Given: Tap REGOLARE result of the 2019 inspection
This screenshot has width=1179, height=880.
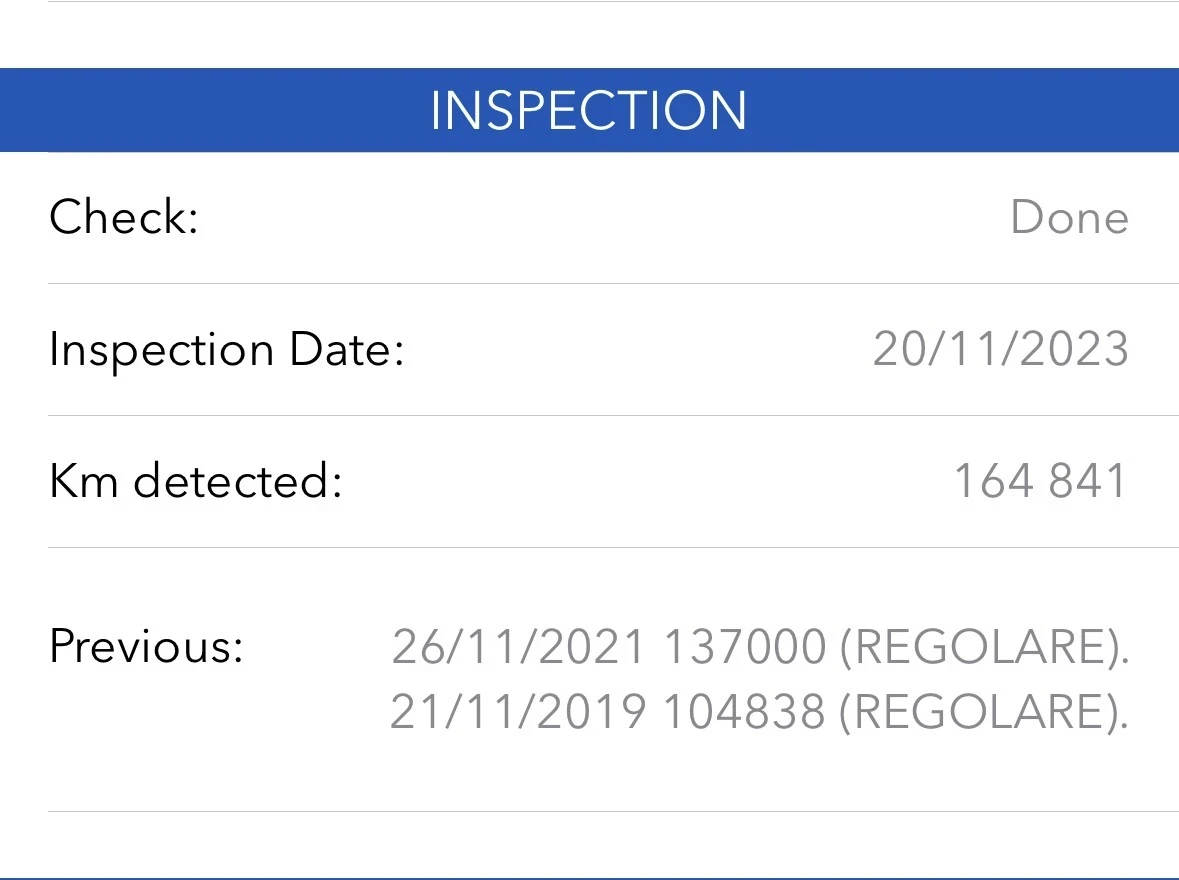Looking at the screenshot, I should (x=982, y=712).
